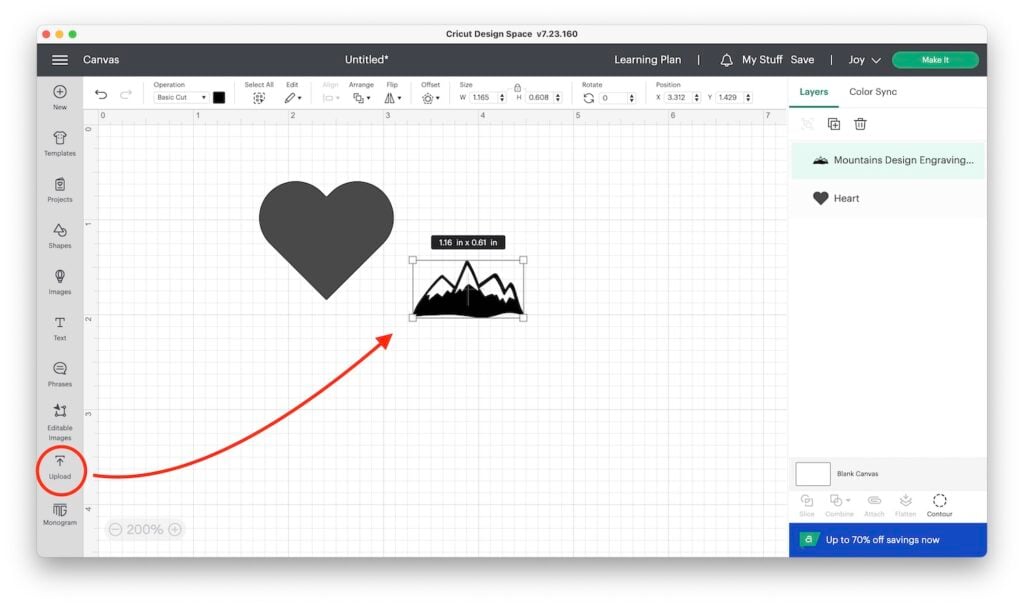1024x606 pixels.
Task: Open the Edit dropdown
Action: 293,98
